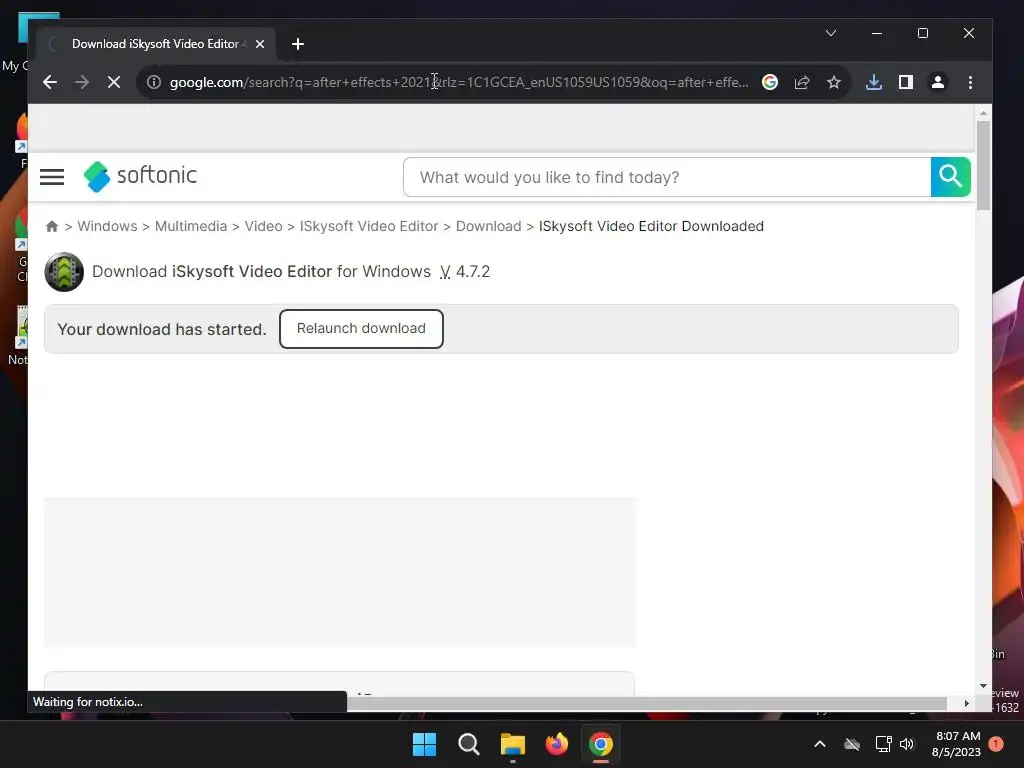Select the Download iSkysoft Video Editor tab

tap(155, 44)
